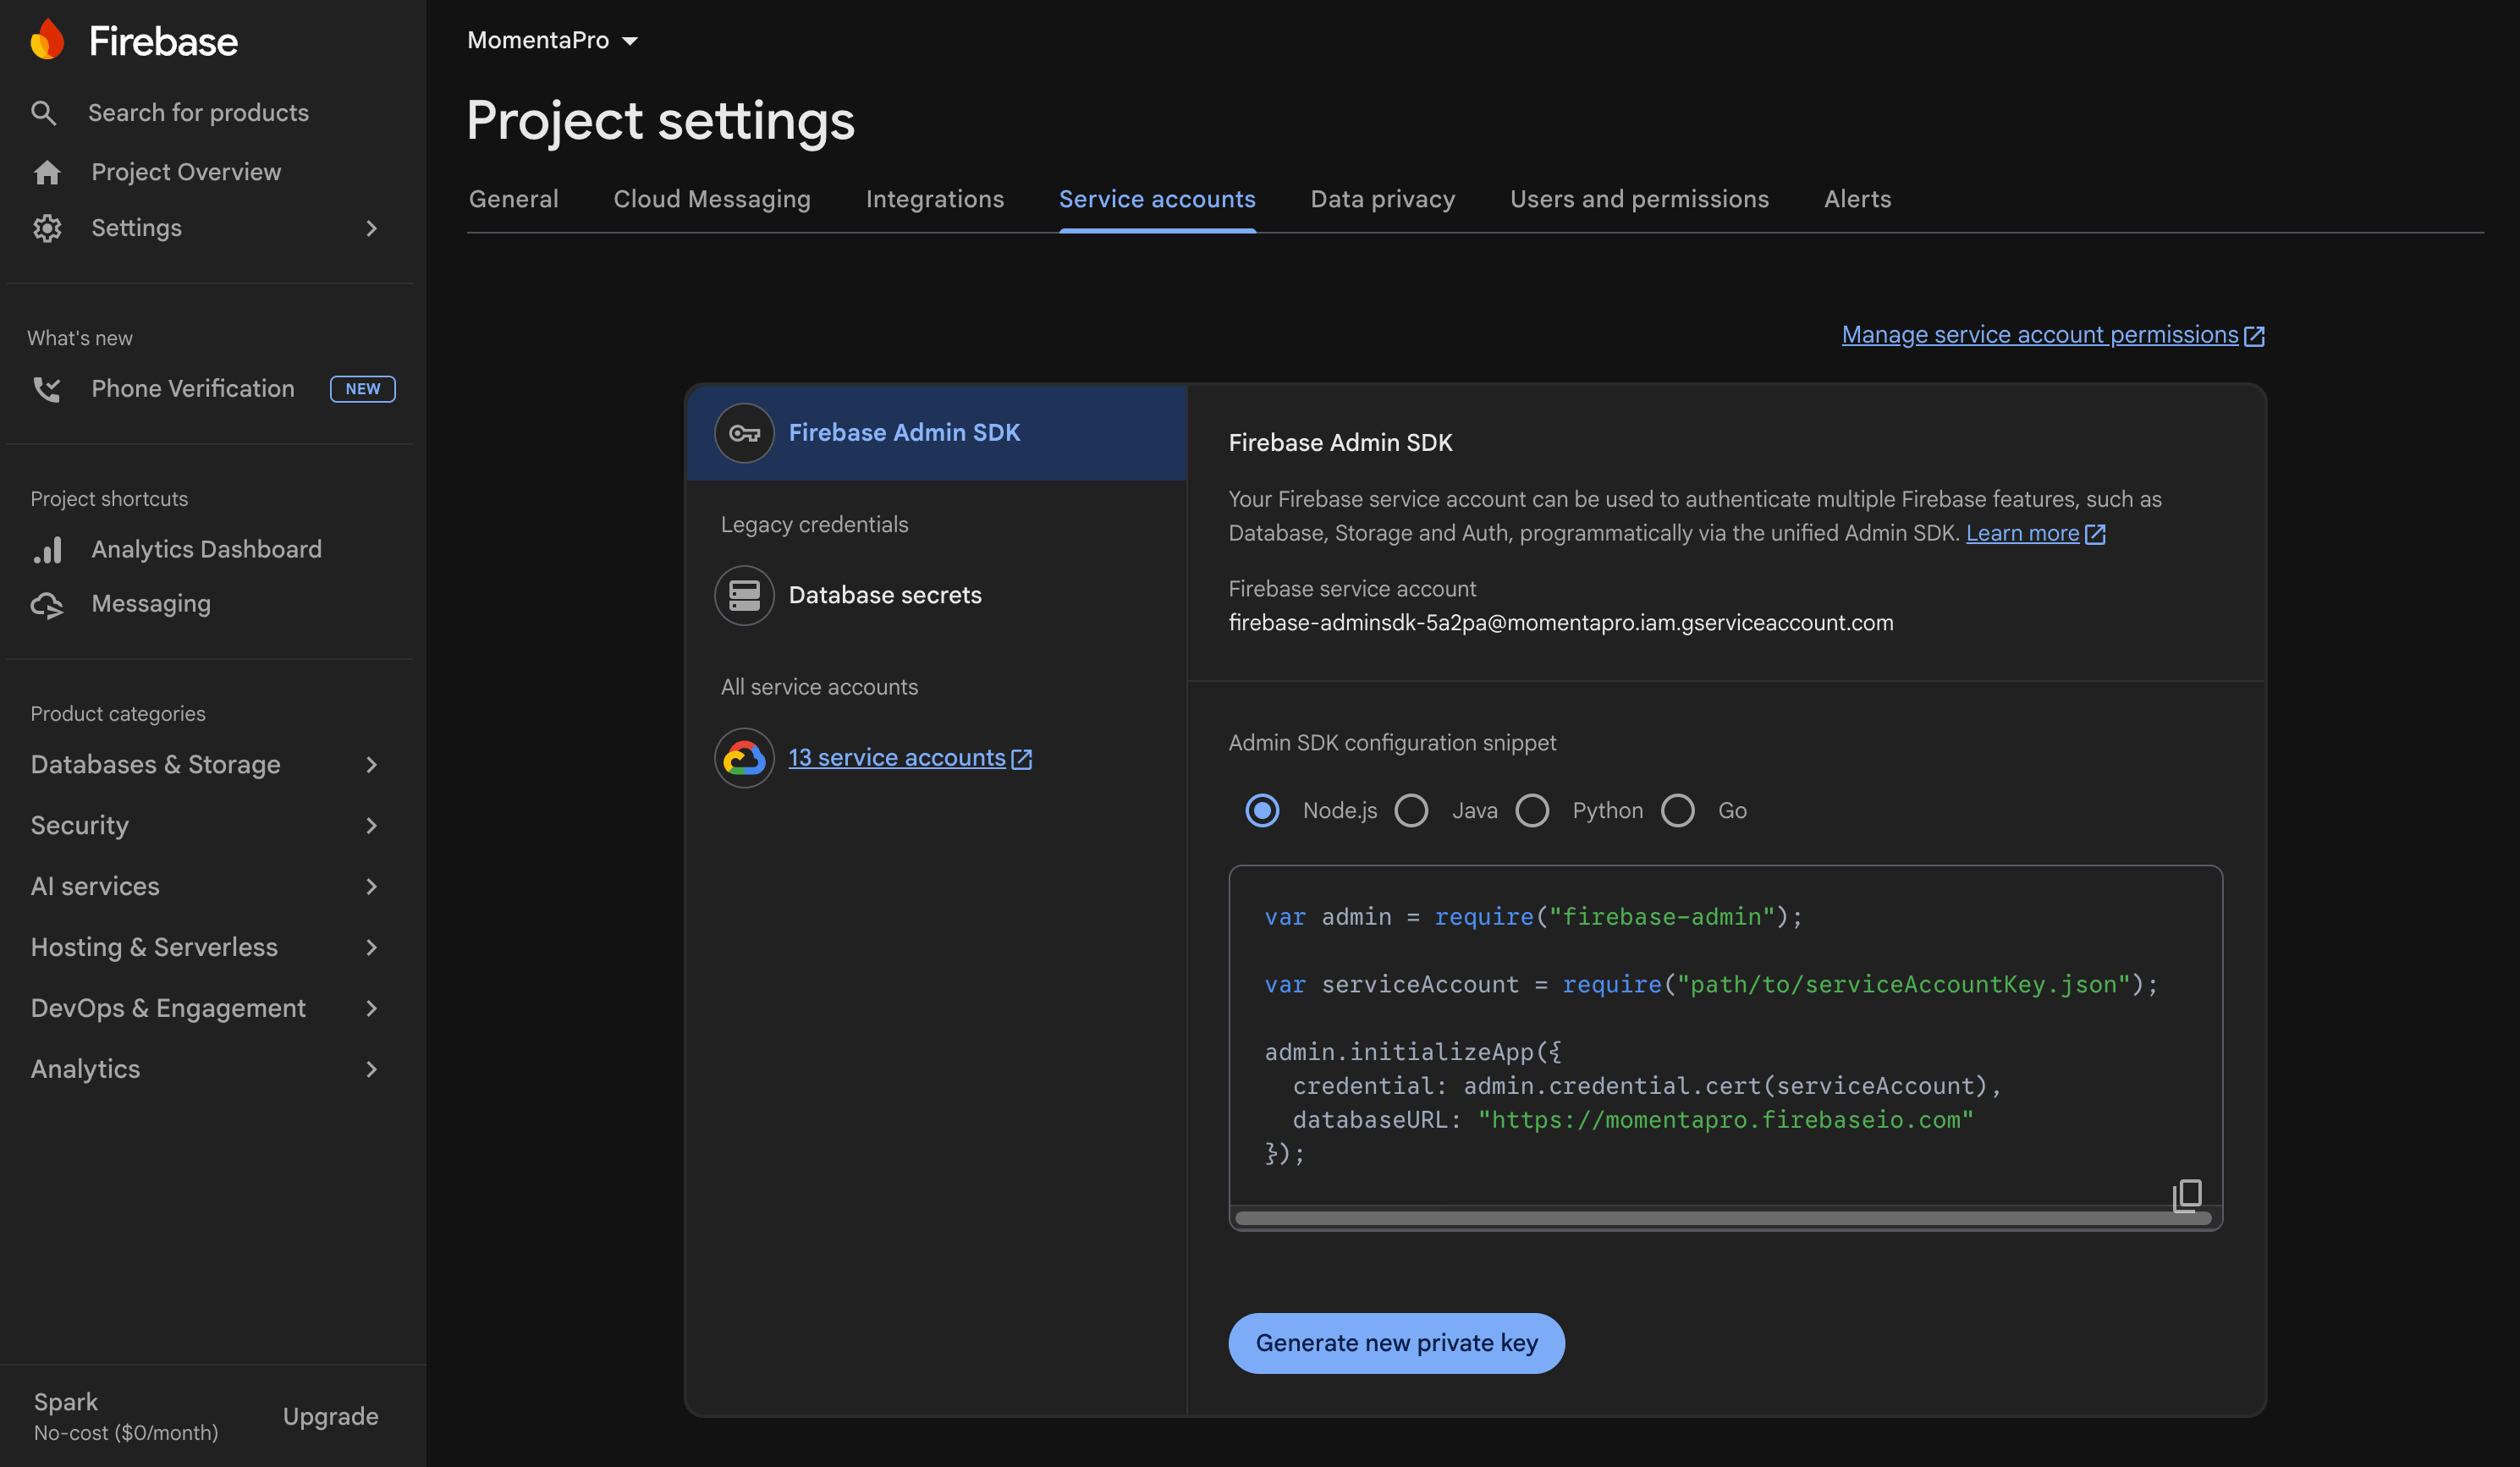Switch to the Alerts tab
2520x1467 pixels.
pyautogui.click(x=1858, y=199)
